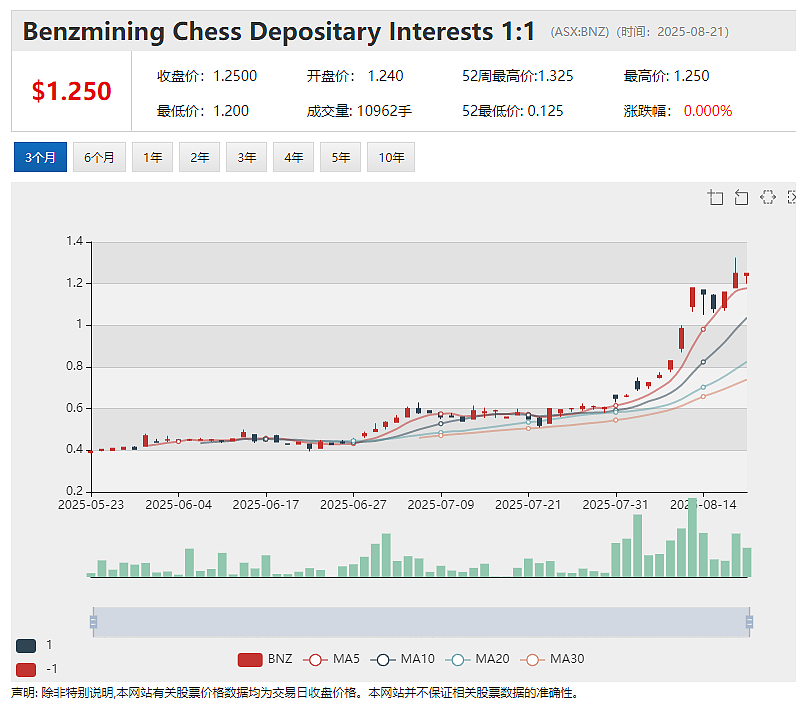Click the zoom reset (back) icon
The image size is (808, 703).
(x=741, y=197)
